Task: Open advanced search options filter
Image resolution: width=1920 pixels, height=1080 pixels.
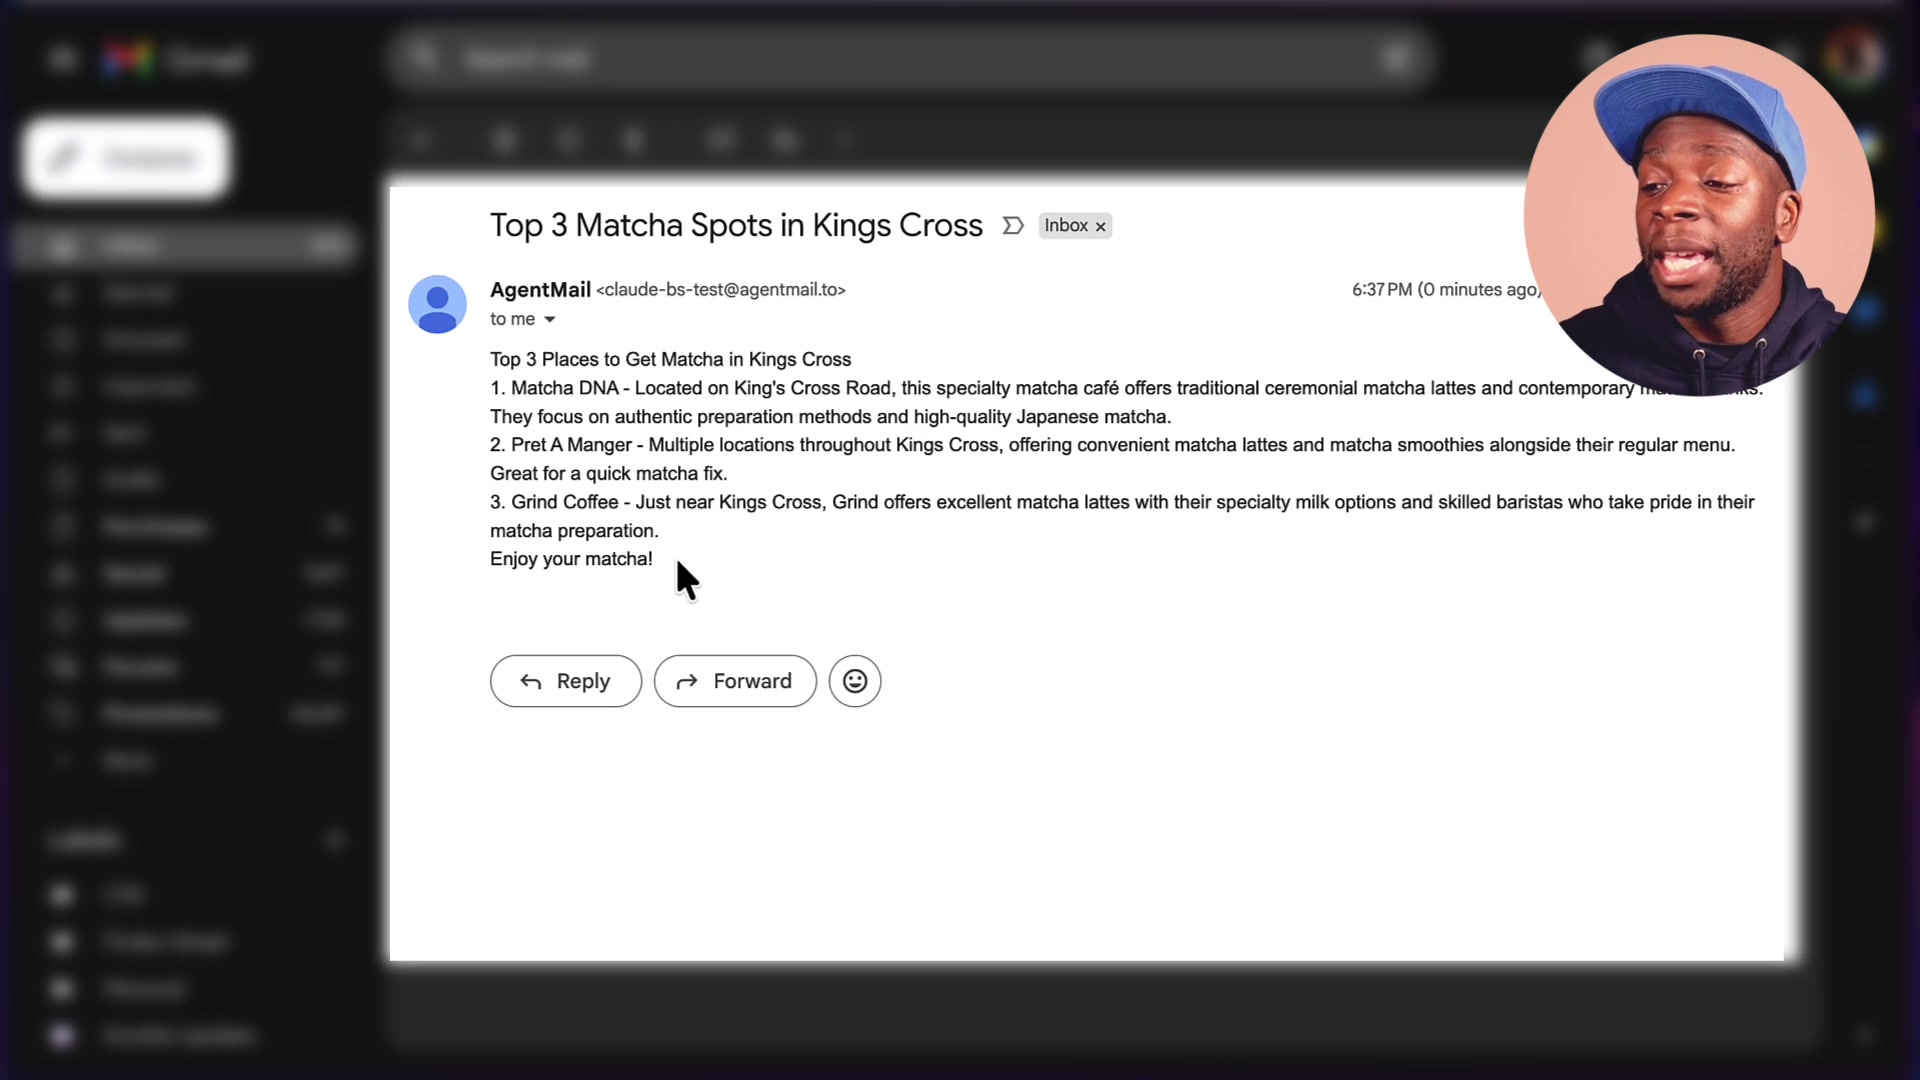Action: [x=1397, y=57]
